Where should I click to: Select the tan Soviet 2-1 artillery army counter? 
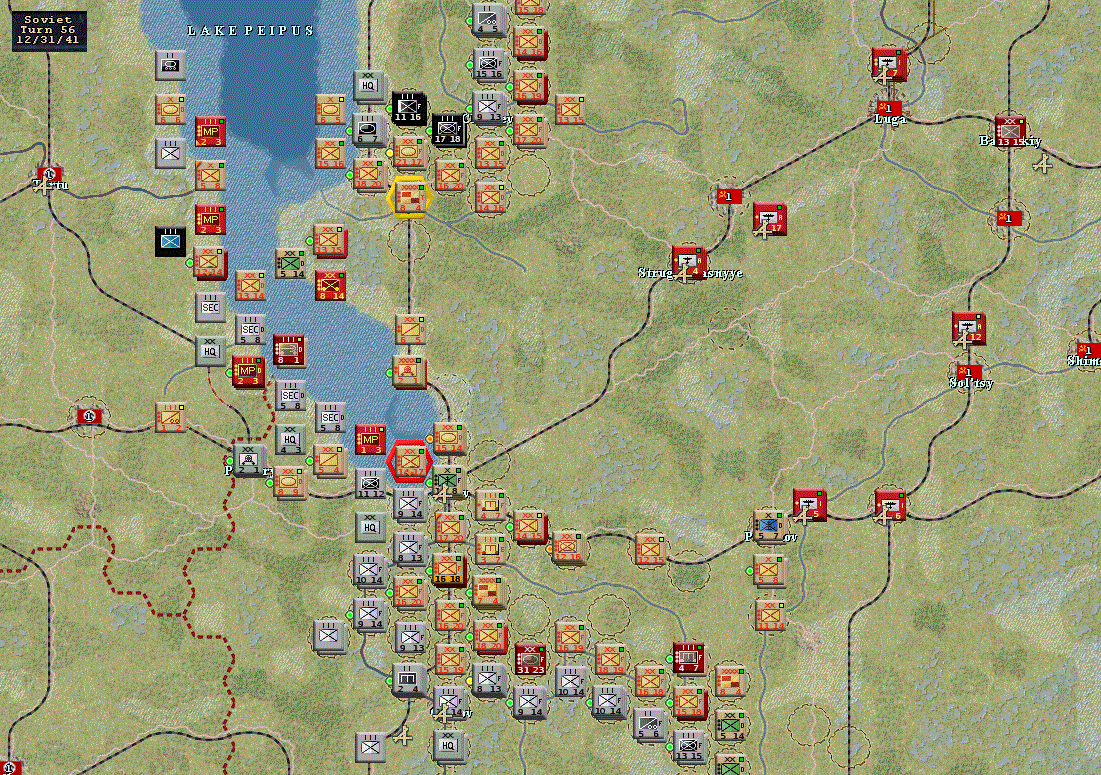coord(409,371)
